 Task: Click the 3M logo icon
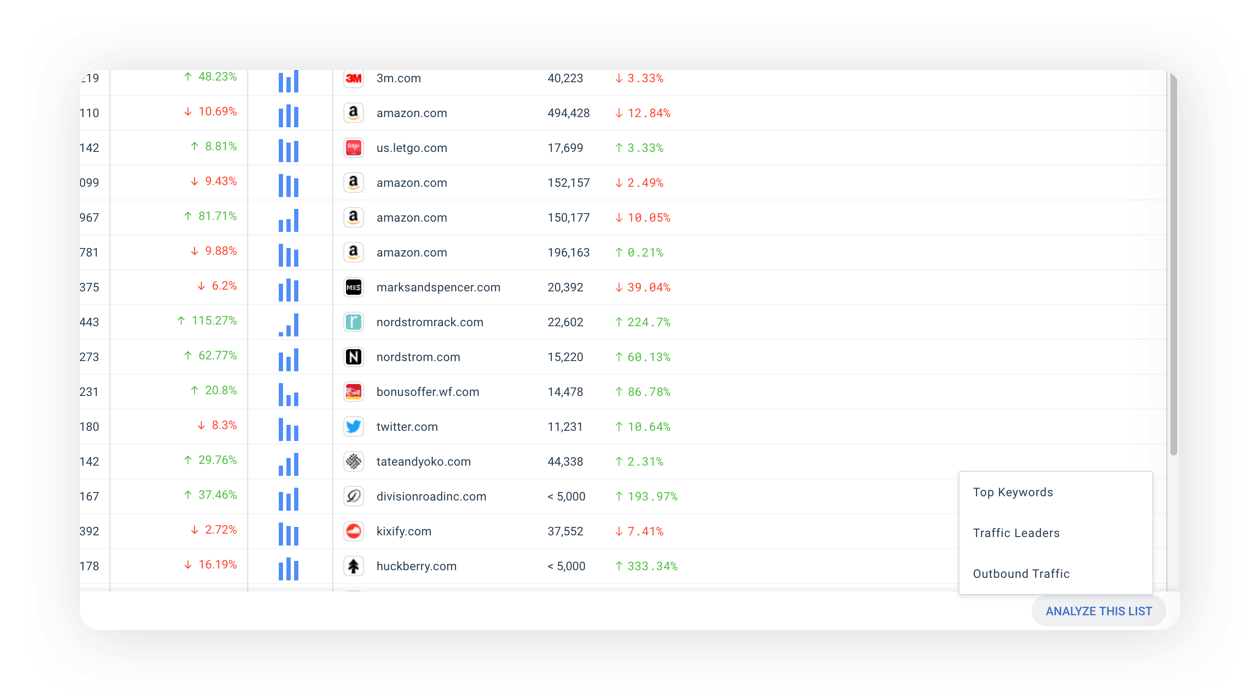353,78
